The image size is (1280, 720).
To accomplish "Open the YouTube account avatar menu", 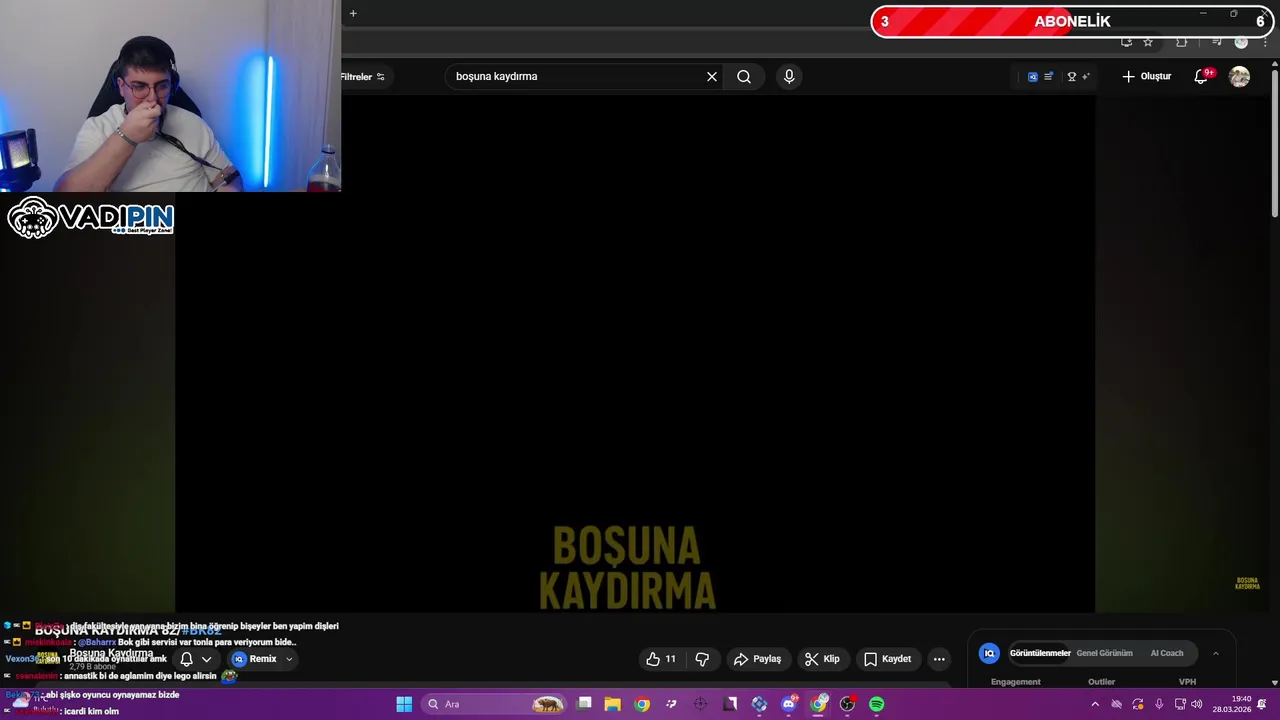I will [1239, 77].
